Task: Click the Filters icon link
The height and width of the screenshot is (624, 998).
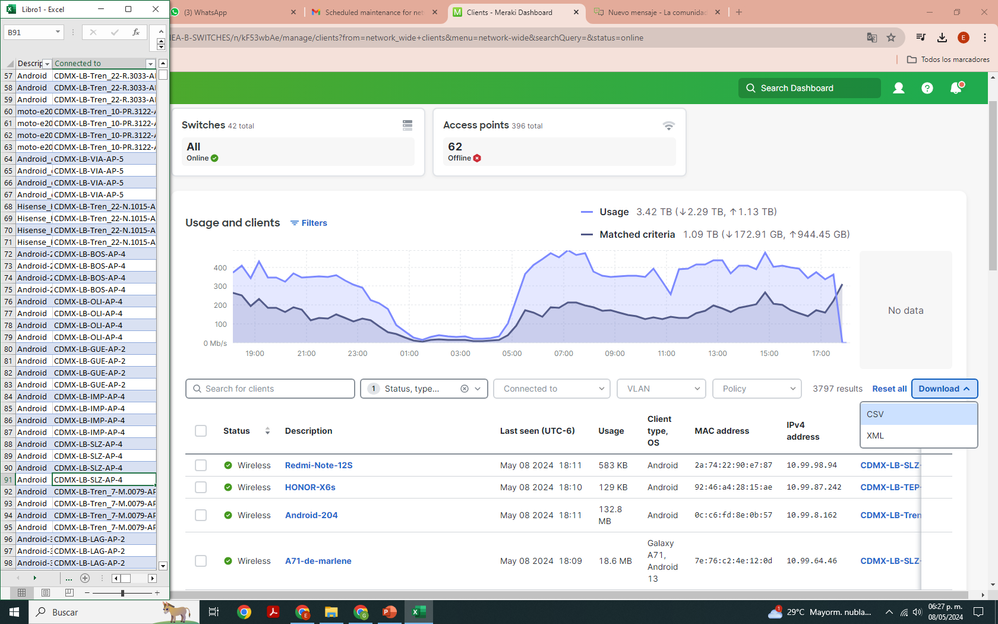Action: (x=308, y=223)
